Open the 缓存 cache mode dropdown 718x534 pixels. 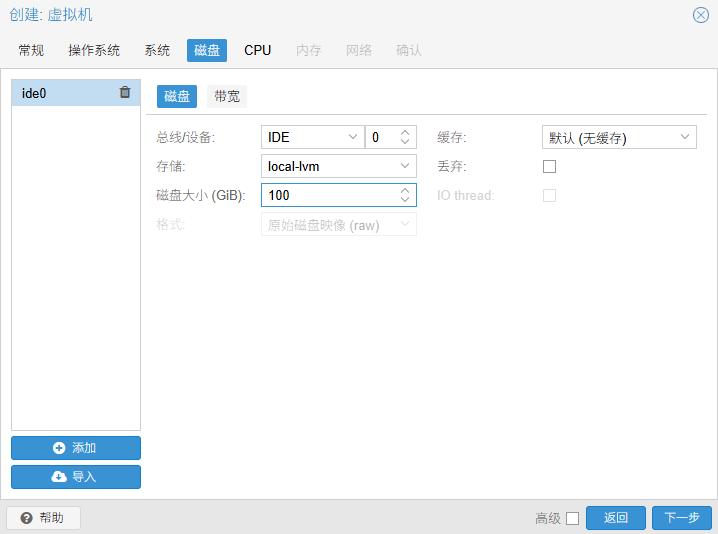(685, 137)
